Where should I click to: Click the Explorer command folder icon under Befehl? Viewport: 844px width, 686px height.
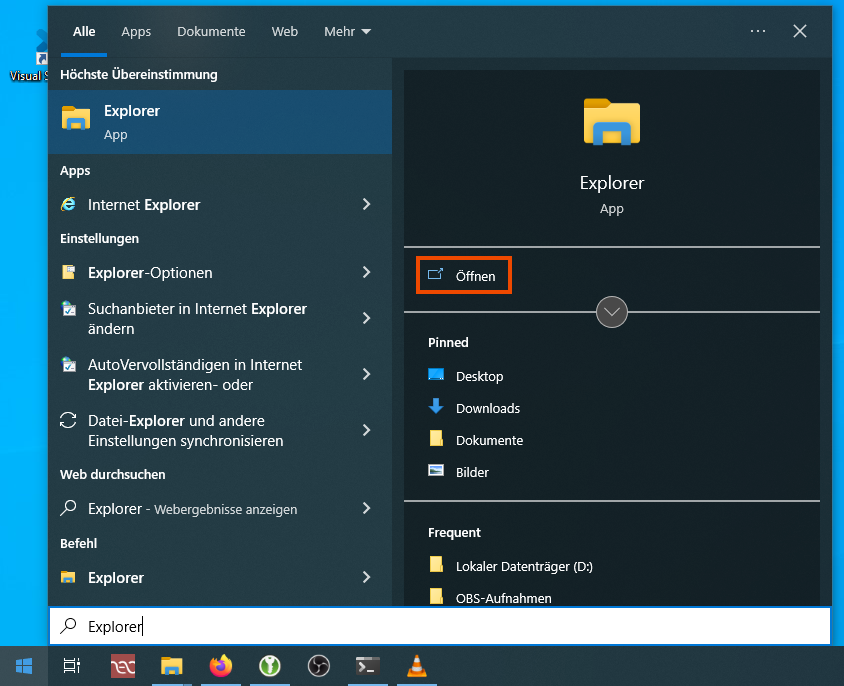(x=68, y=577)
